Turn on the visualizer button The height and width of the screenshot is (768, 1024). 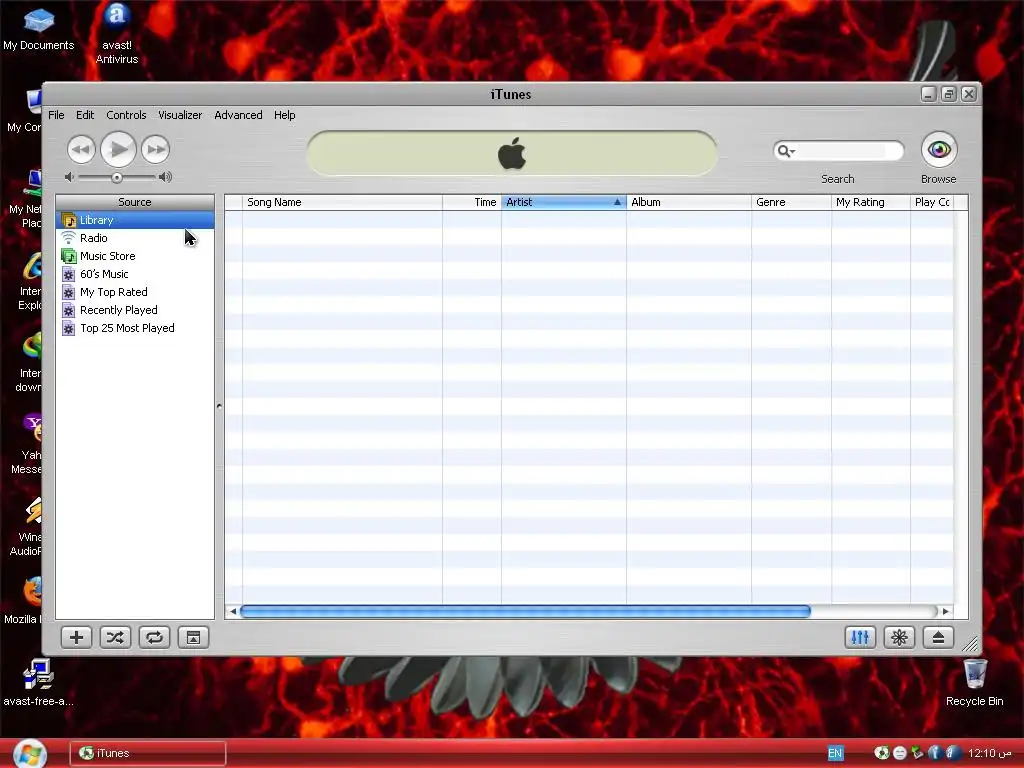coord(899,637)
